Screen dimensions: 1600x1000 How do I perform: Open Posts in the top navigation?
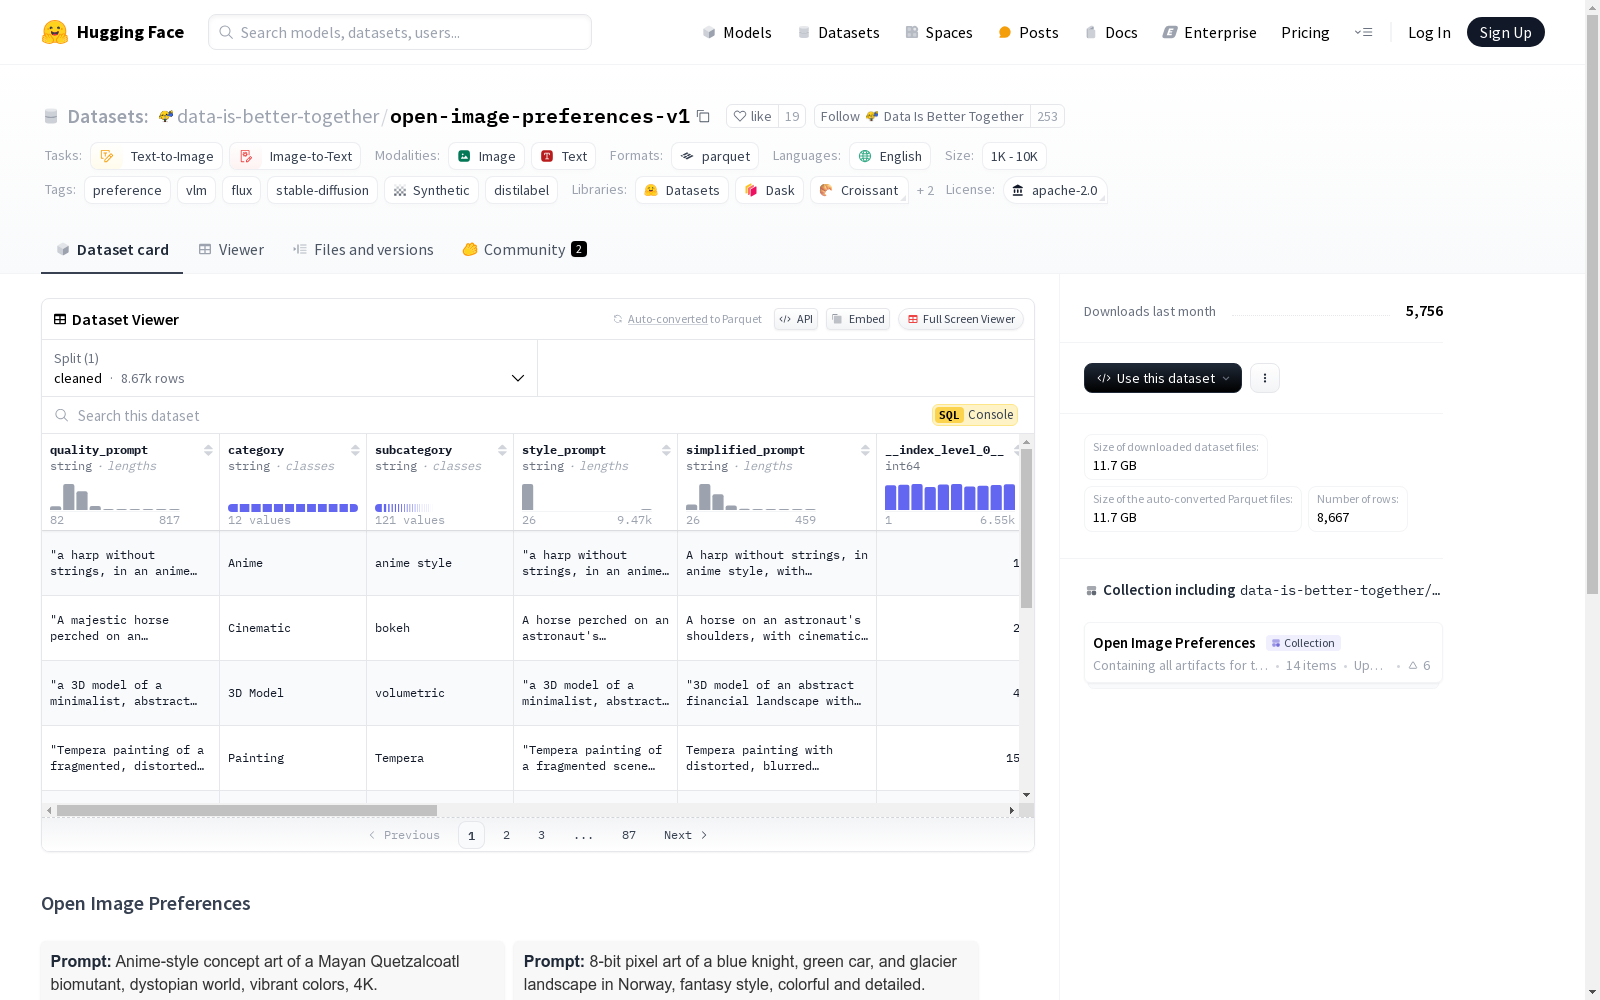[x=1028, y=32]
